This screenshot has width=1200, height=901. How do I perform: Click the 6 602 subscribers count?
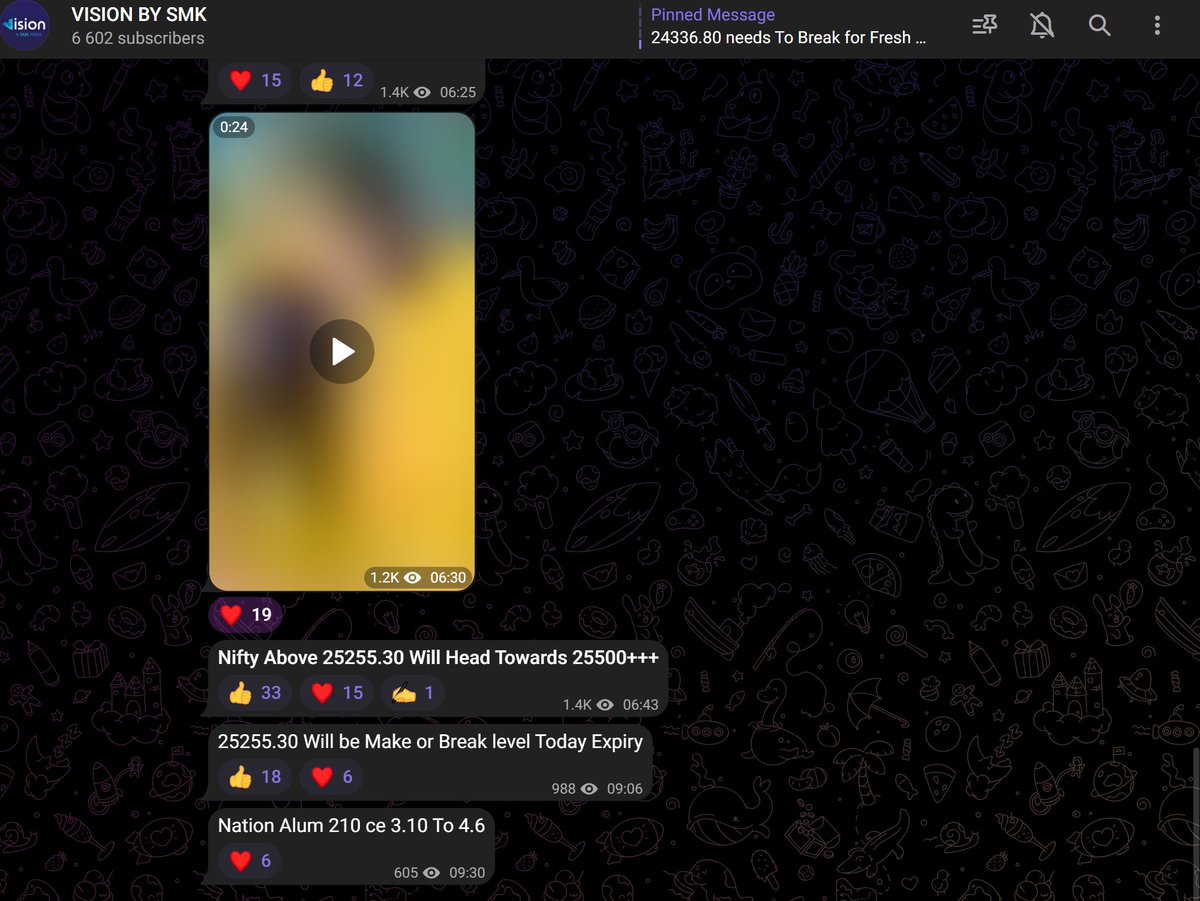(138, 38)
